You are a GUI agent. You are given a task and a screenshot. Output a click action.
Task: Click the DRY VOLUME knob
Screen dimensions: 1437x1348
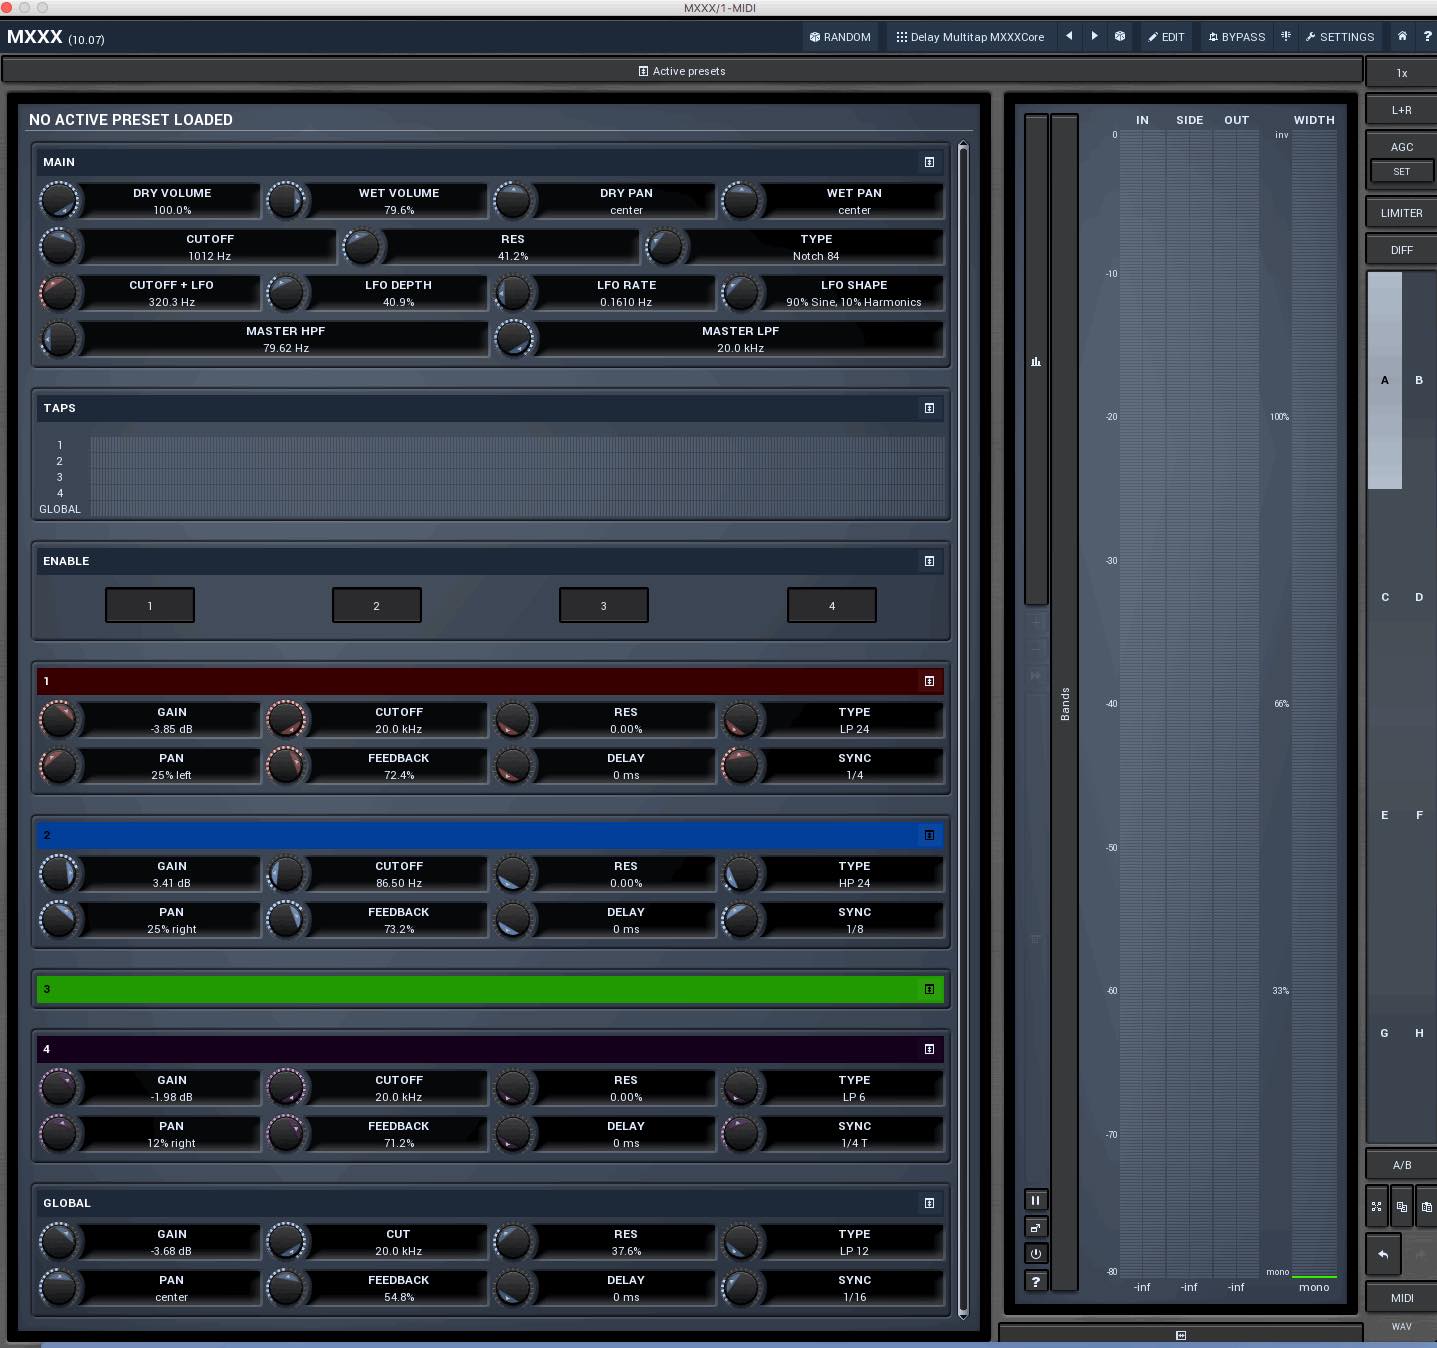point(59,201)
